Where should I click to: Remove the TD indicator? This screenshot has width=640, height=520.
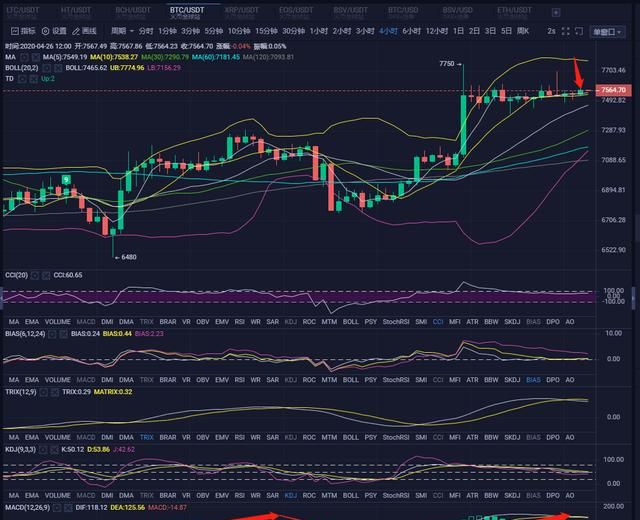pos(33,78)
